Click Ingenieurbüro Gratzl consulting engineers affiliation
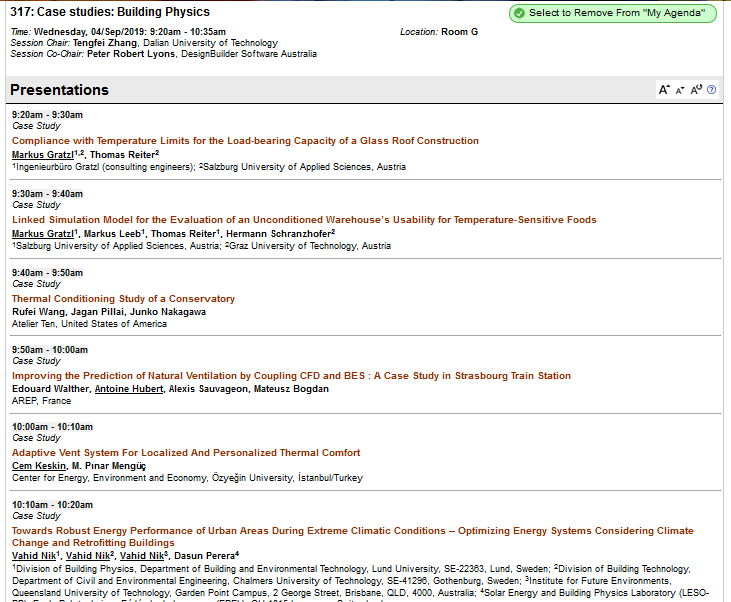Screen dimensions: 731x602 coord(103,167)
